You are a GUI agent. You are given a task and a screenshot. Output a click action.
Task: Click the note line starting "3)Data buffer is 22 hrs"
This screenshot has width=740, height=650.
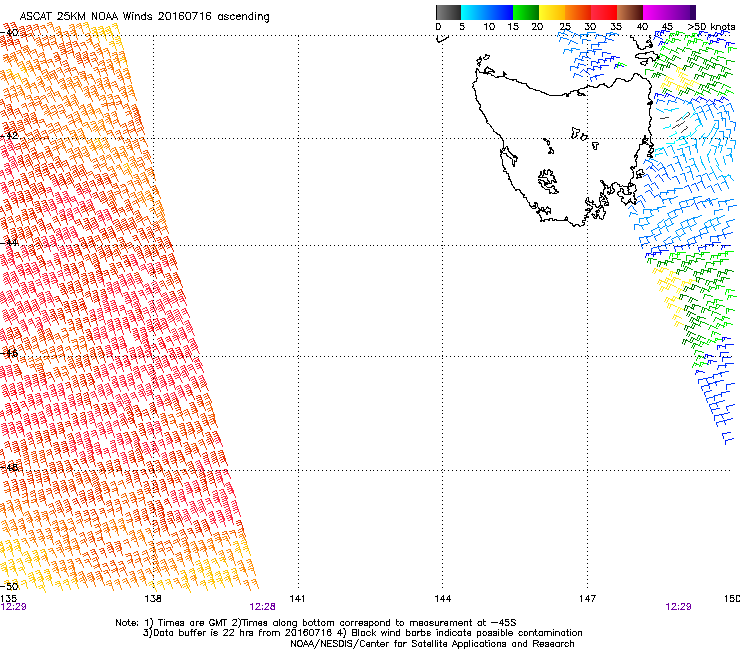click(x=362, y=633)
